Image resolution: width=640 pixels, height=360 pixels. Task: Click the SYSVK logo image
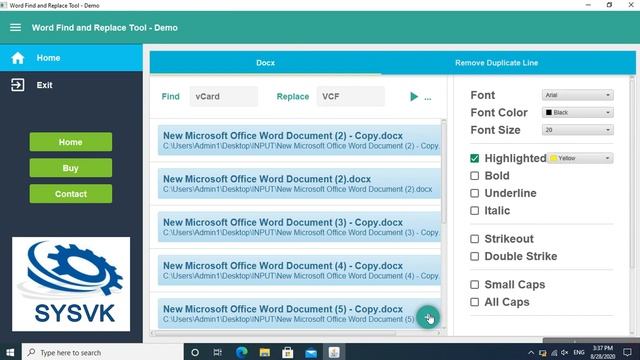click(x=71, y=284)
